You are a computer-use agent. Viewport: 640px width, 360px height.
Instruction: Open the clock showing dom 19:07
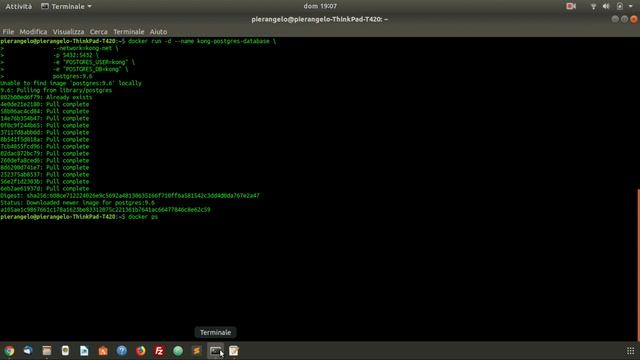tap(320, 6)
